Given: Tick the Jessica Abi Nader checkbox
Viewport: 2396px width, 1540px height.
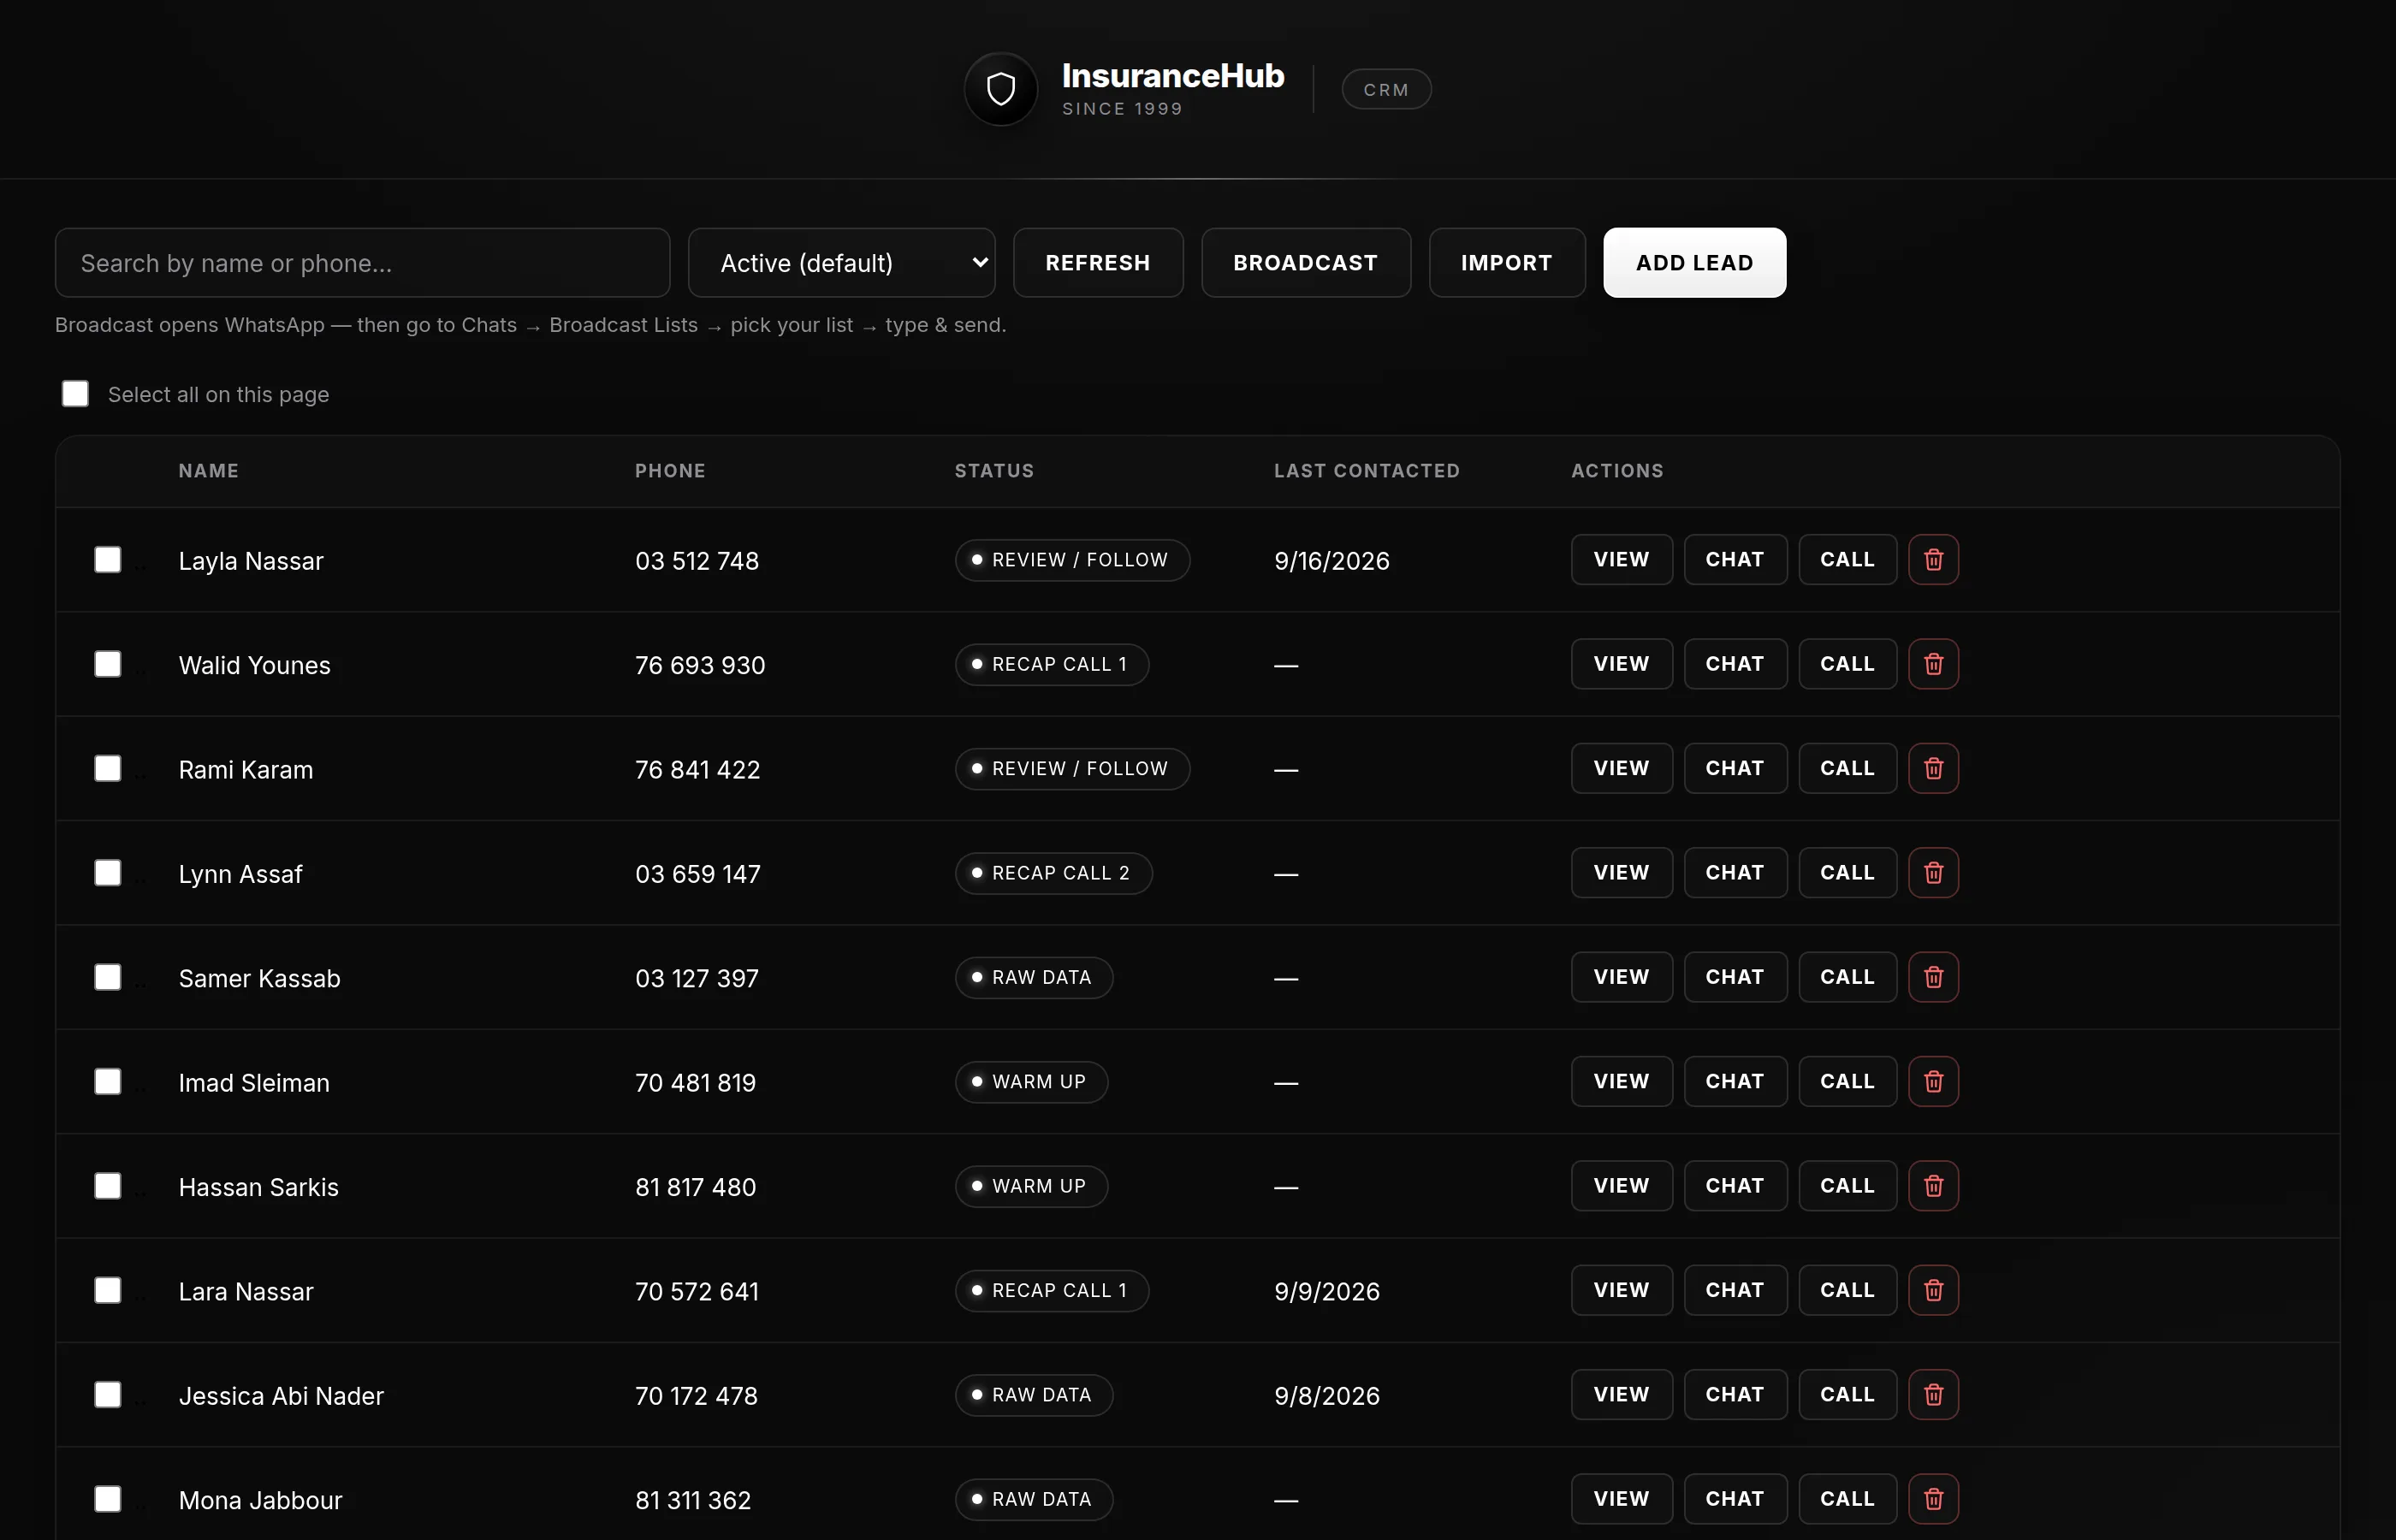Looking at the screenshot, I should pos(108,1394).
